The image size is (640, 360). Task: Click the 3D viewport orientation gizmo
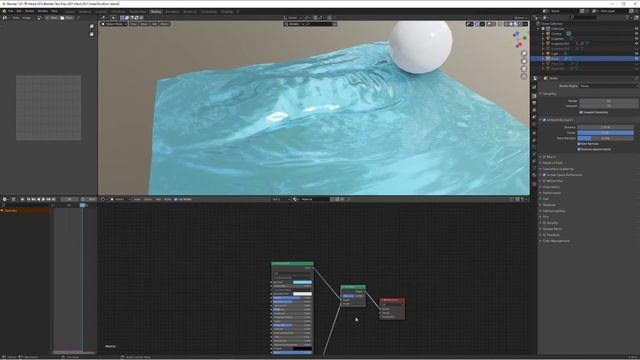(x=519, y=39)
